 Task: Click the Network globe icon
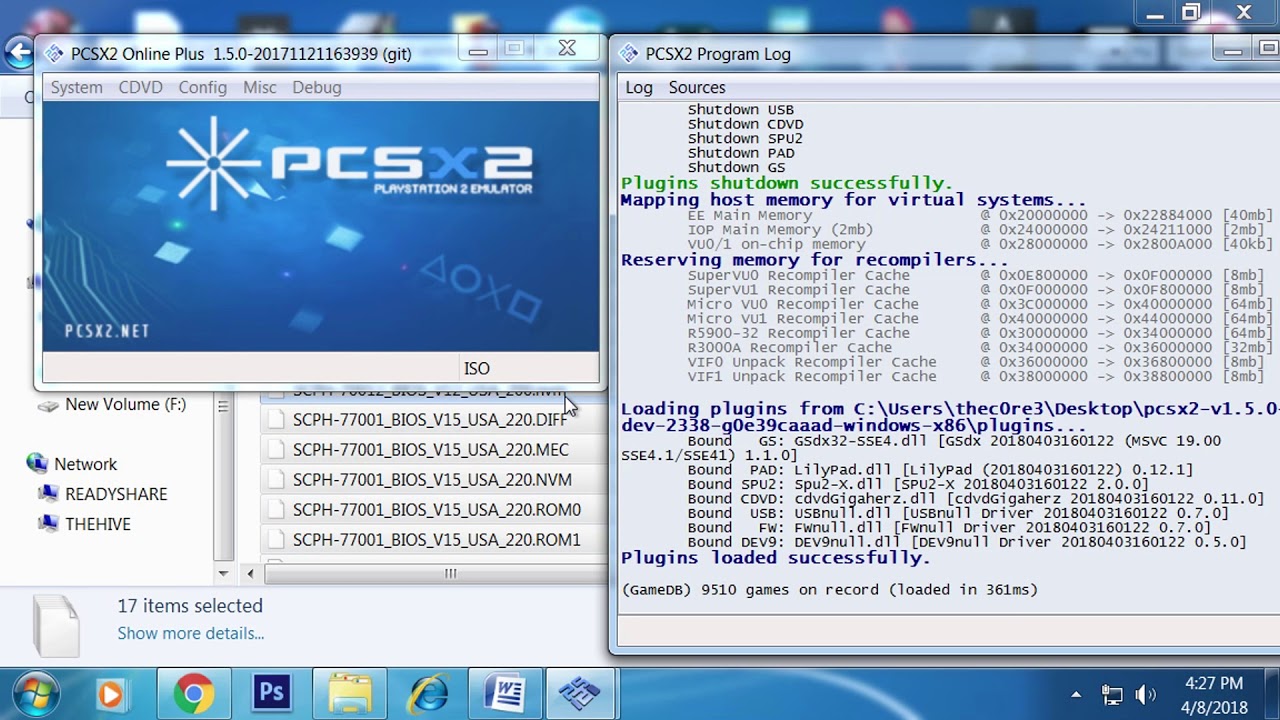37,463
